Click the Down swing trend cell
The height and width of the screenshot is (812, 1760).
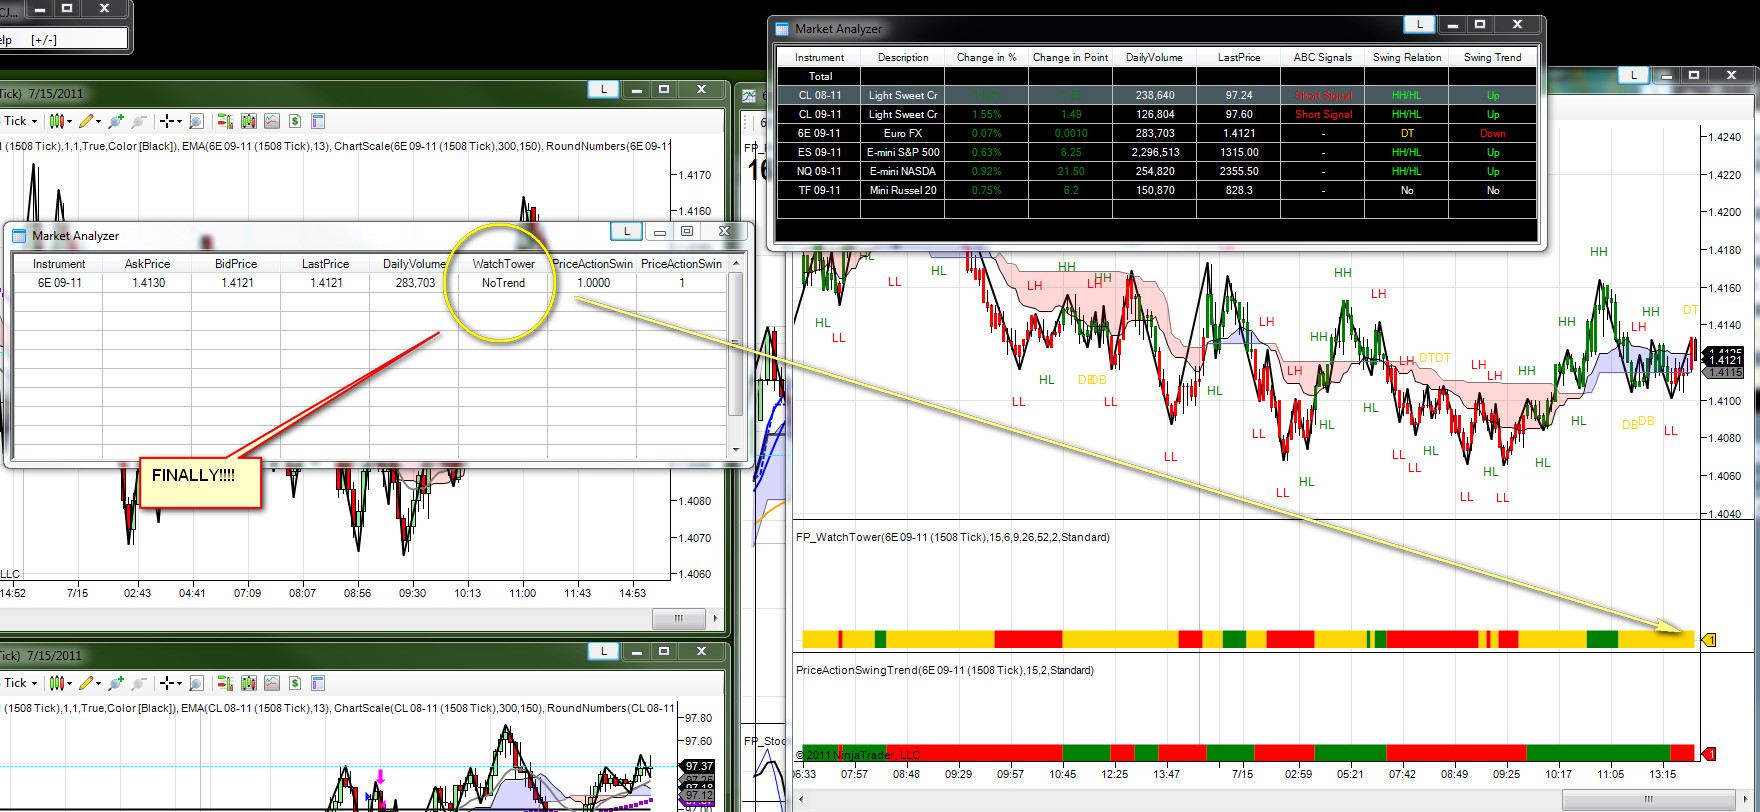point(1492,133)
